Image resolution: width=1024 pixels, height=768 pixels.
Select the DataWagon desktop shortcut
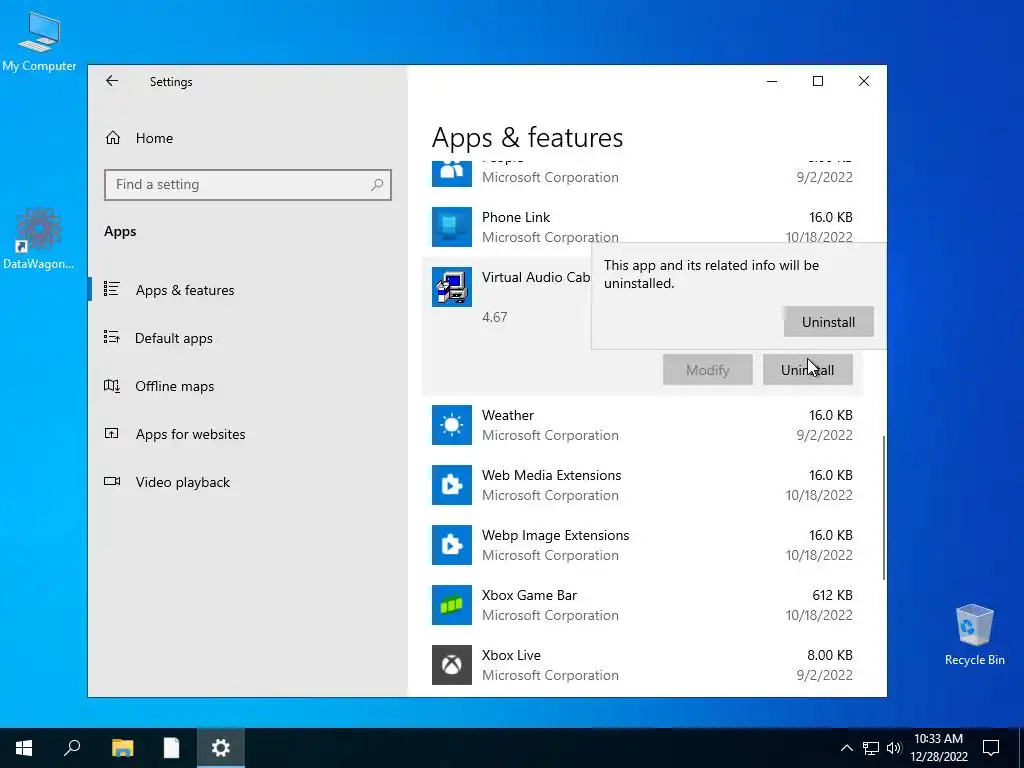[x=39, y=238]
